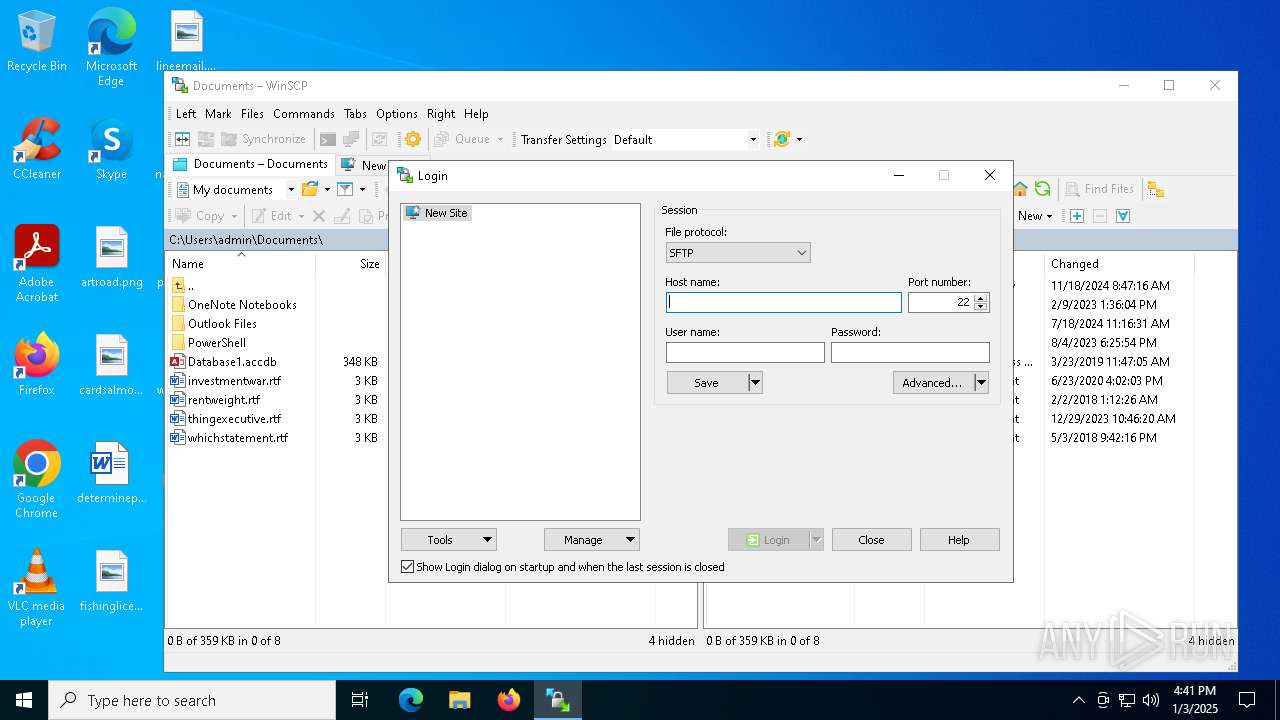Open the Manage dropdown button
Viewport: 1280px width, 720px height.
[x=591, y=539]
